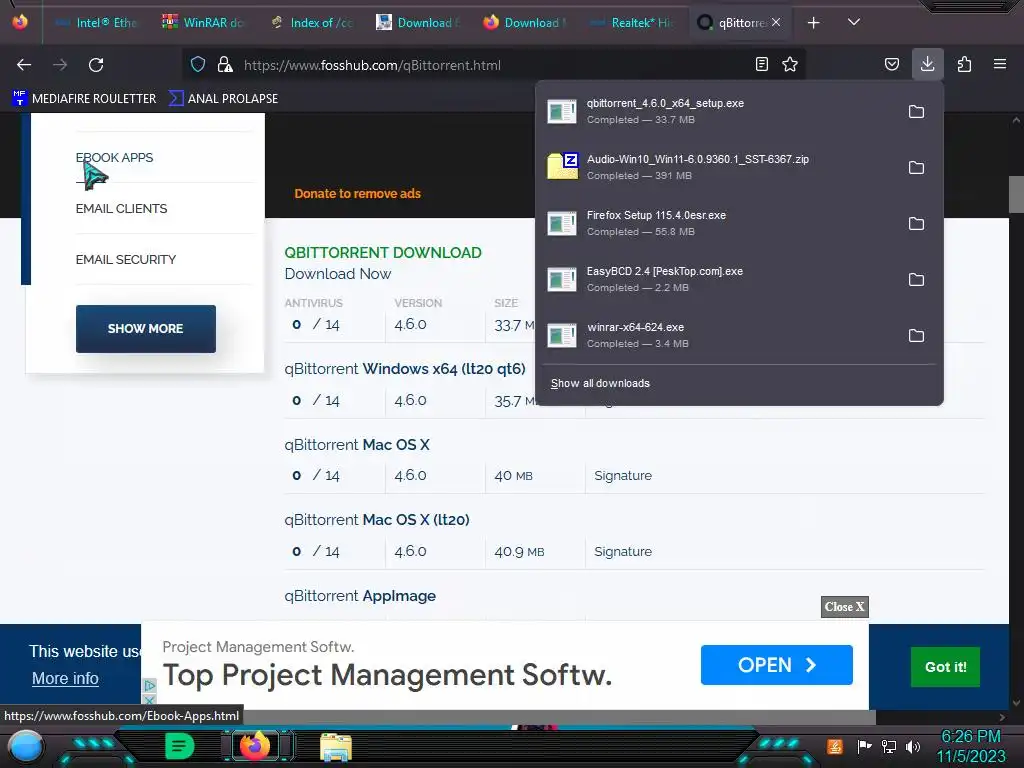Open More info cookie link
The width and height of the screenshot is (1024, 768).
tap(65, 679)
